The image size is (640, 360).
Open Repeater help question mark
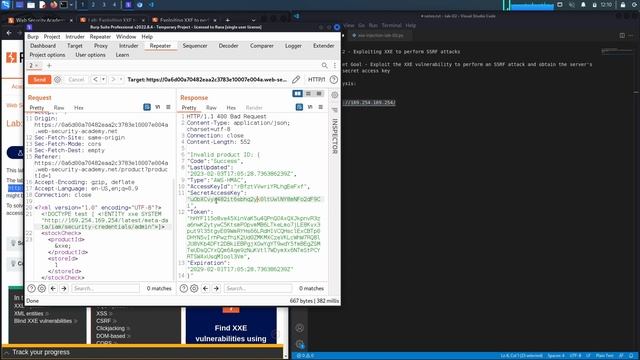point(334,80)
